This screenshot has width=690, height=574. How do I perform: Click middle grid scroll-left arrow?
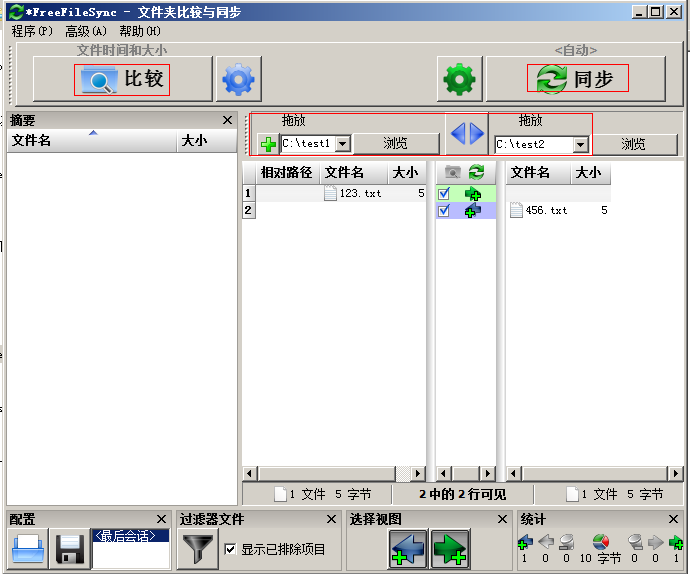[x=443, y=474]
